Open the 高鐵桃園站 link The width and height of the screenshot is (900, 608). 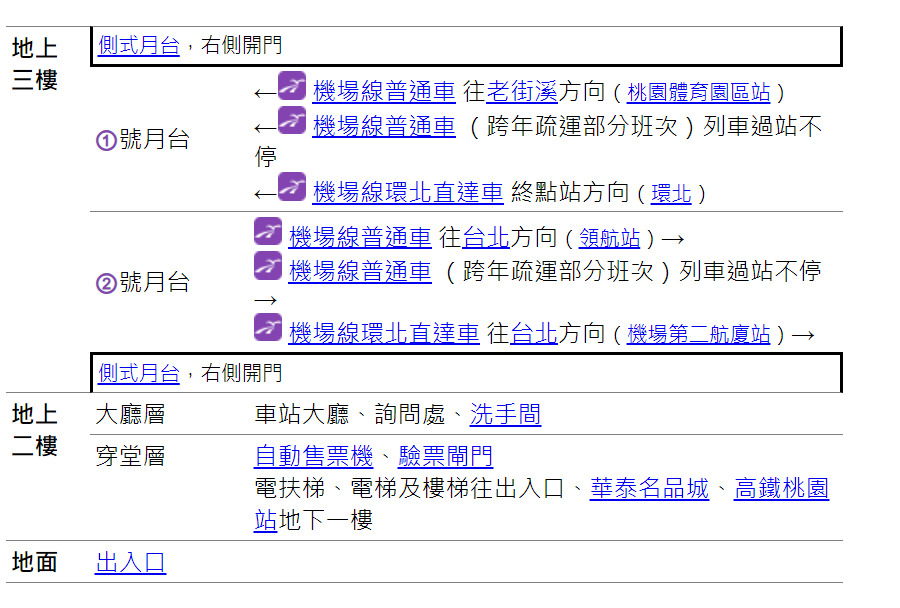781,490
